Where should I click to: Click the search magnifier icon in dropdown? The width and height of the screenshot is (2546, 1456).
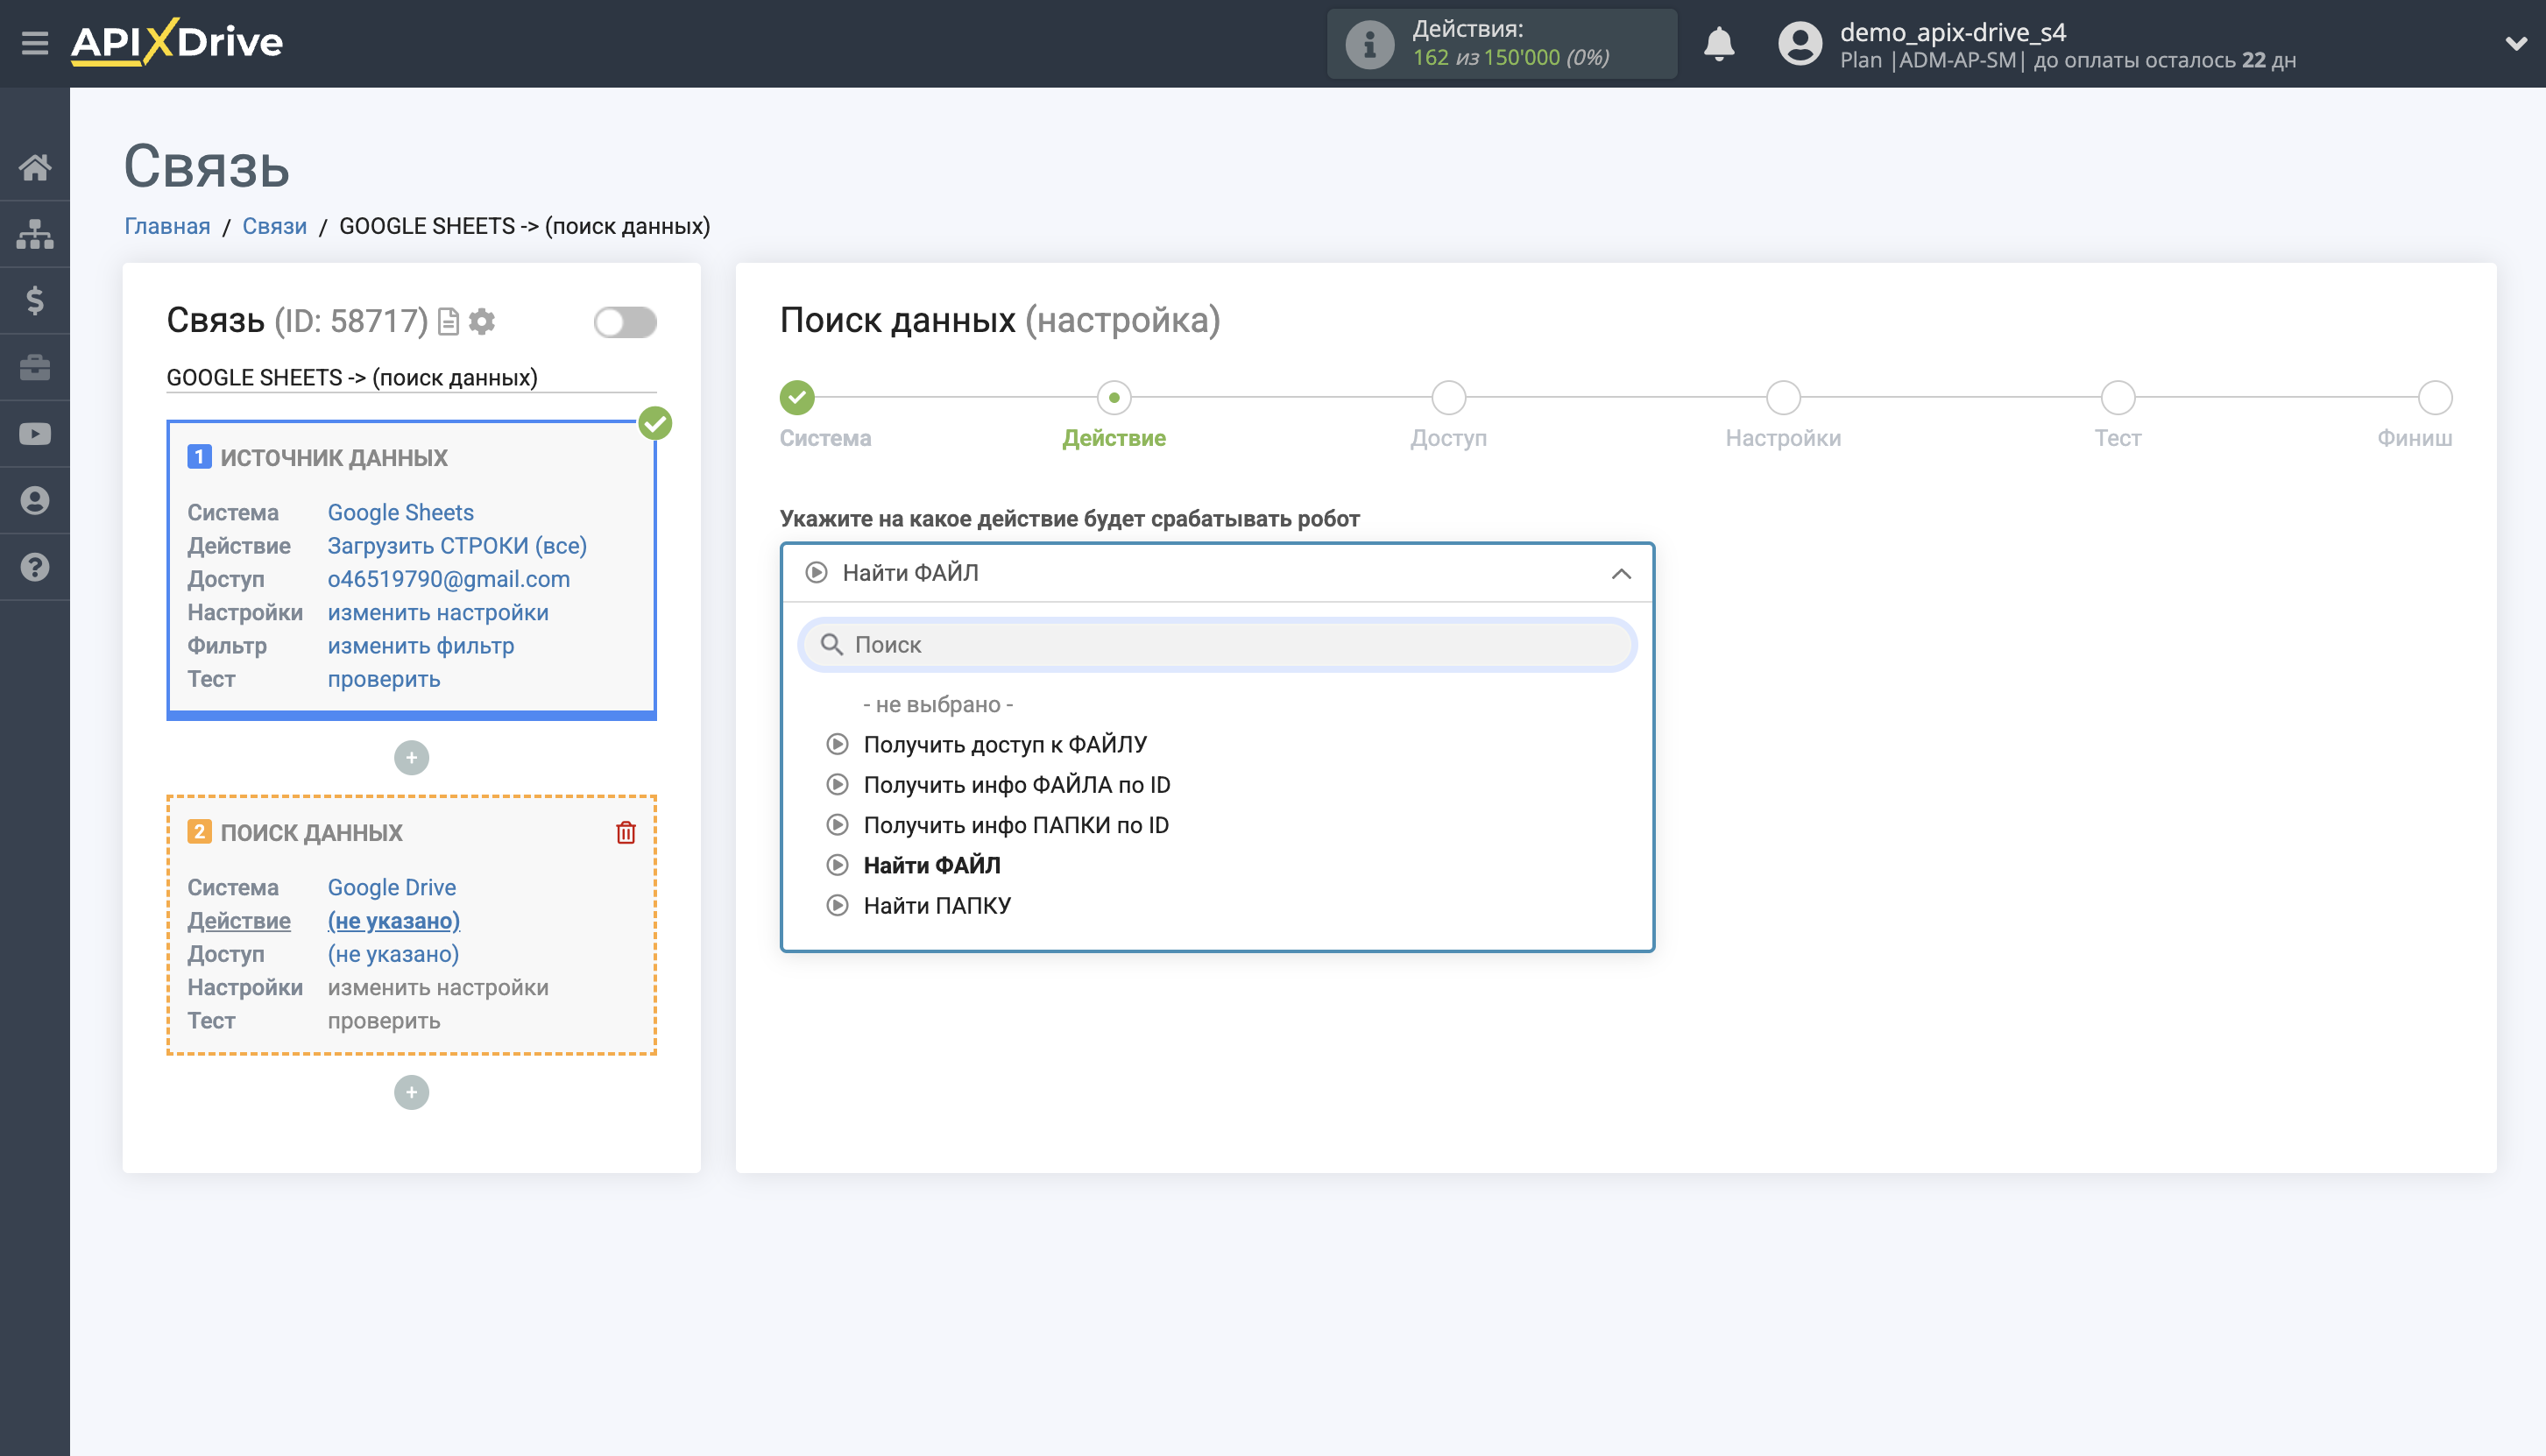pyautogui.click(x=831, y=644)
